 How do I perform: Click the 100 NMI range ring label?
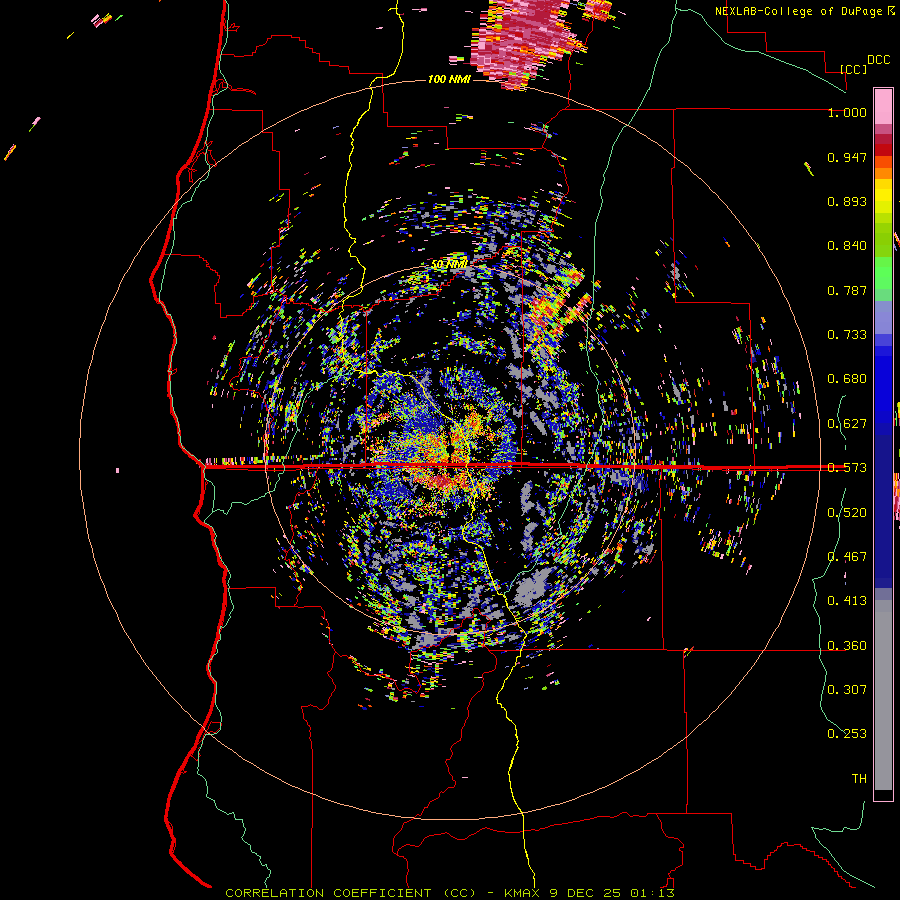click(x=449, y=79)
